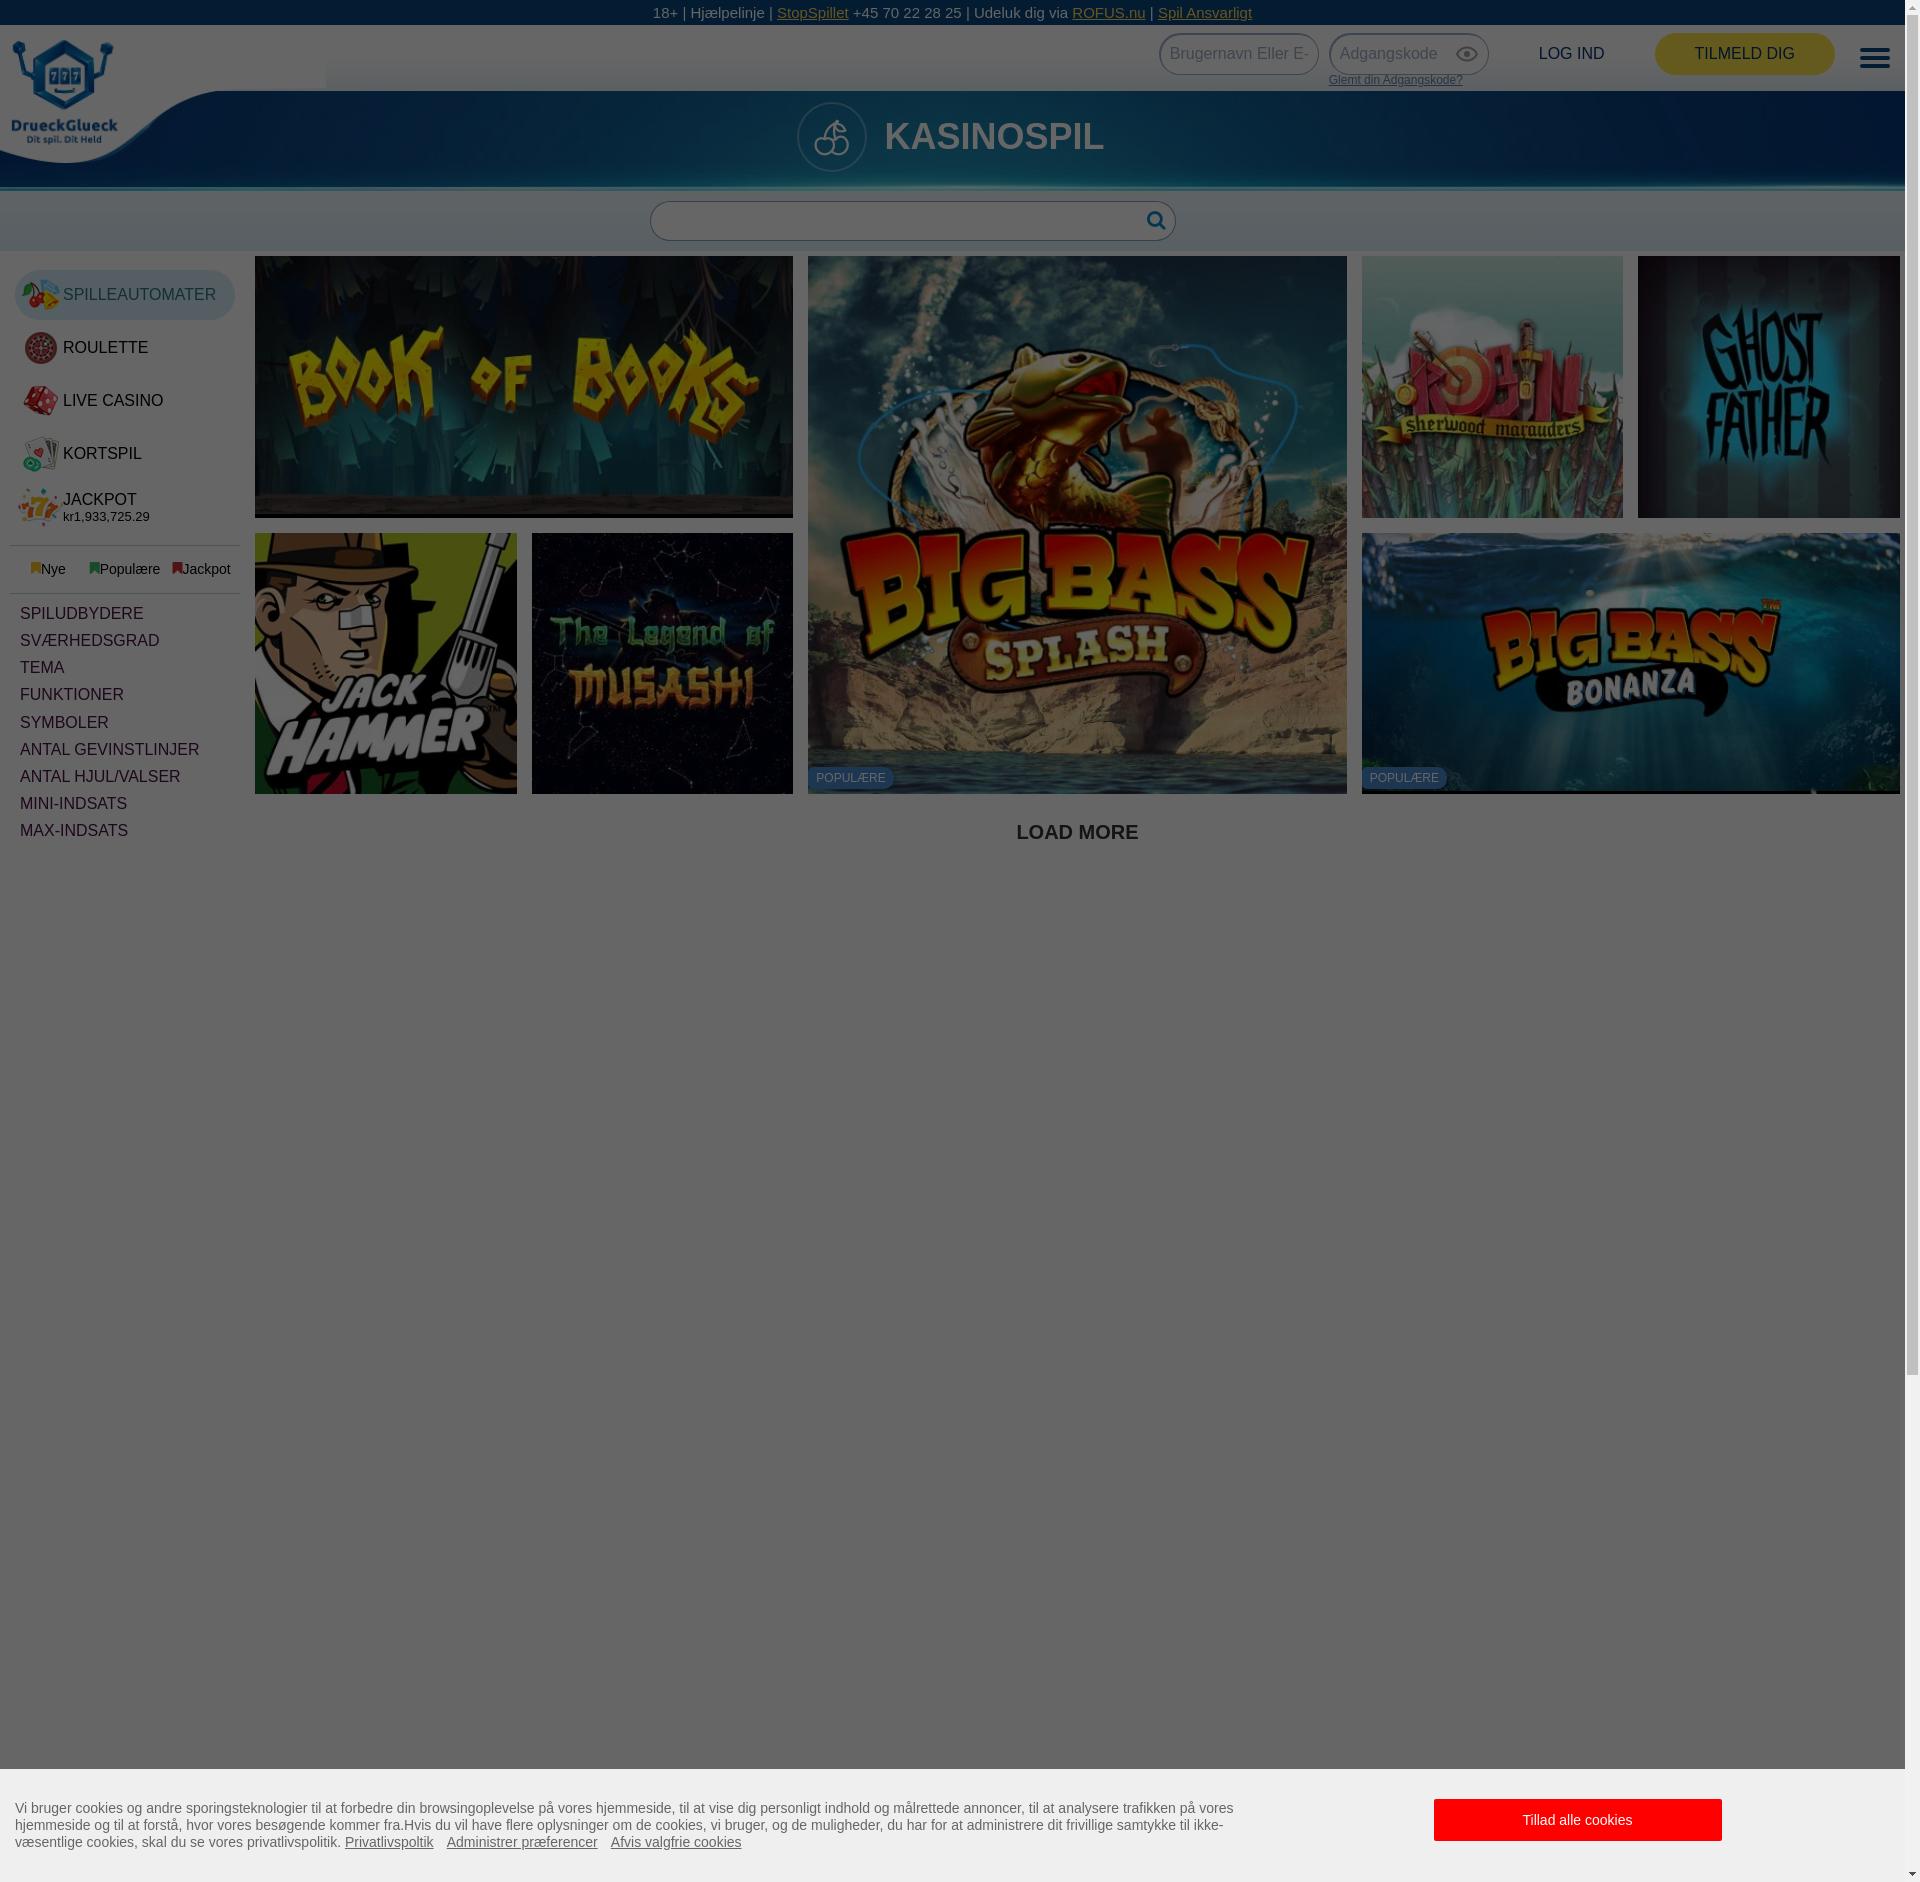This screenshot has width=1920, height=1882.
Task: Expand the Tema filter section
Action: (42, 667)
